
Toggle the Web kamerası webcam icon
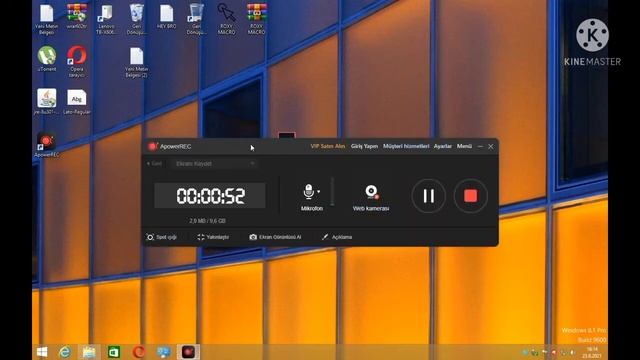coord(371,191)
